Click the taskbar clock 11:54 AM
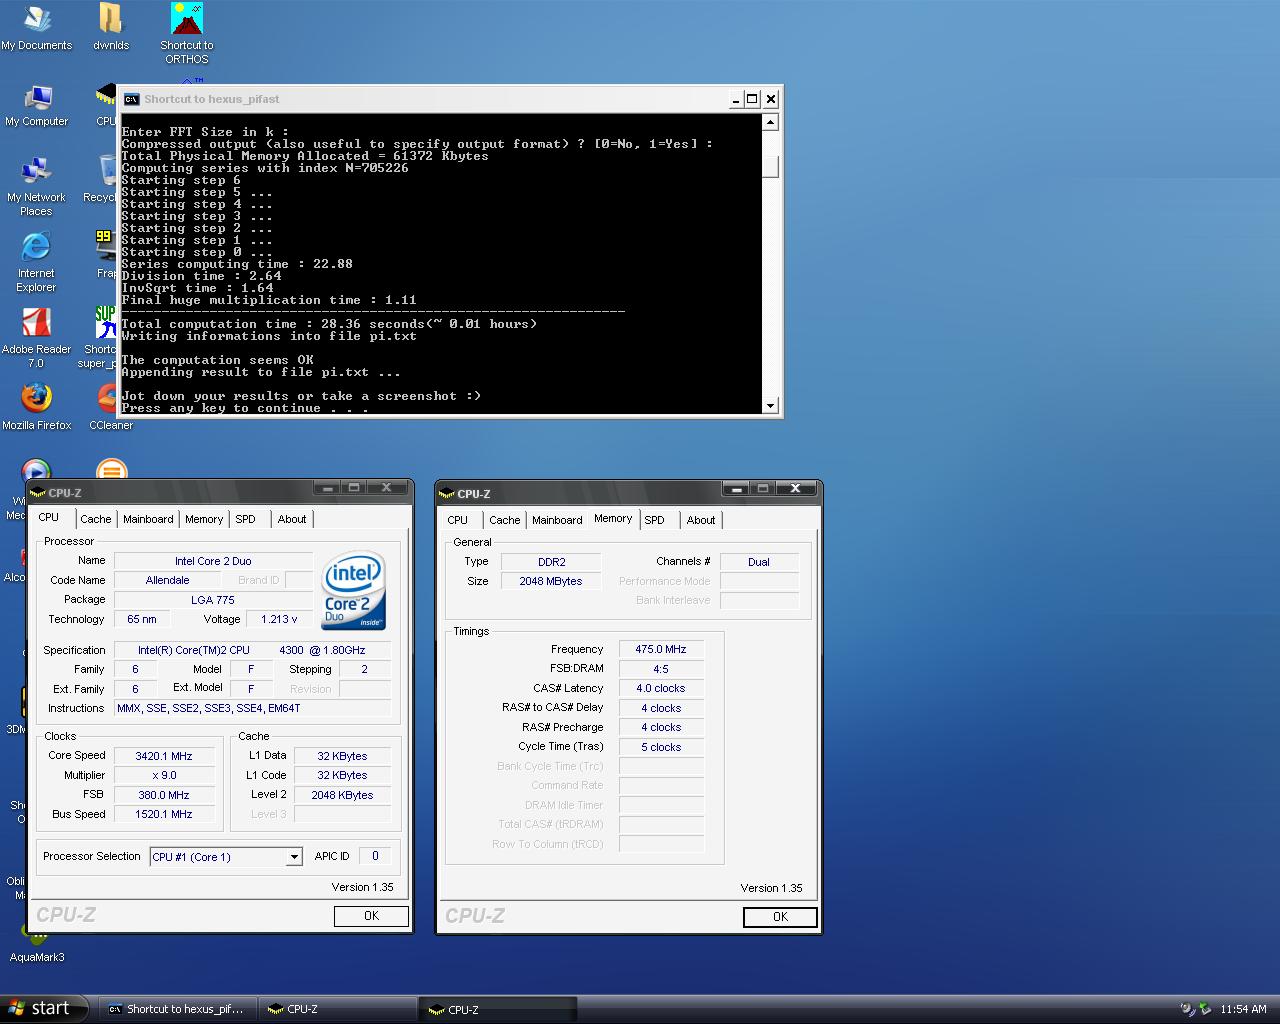The height and width of the screenshot is (1024, 1280). [1243, 1009]
